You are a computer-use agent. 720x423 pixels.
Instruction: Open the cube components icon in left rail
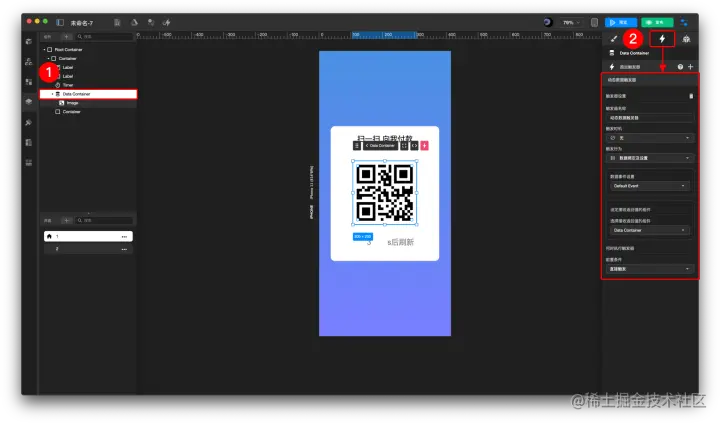pyautogui.click(x=29, y=41)
